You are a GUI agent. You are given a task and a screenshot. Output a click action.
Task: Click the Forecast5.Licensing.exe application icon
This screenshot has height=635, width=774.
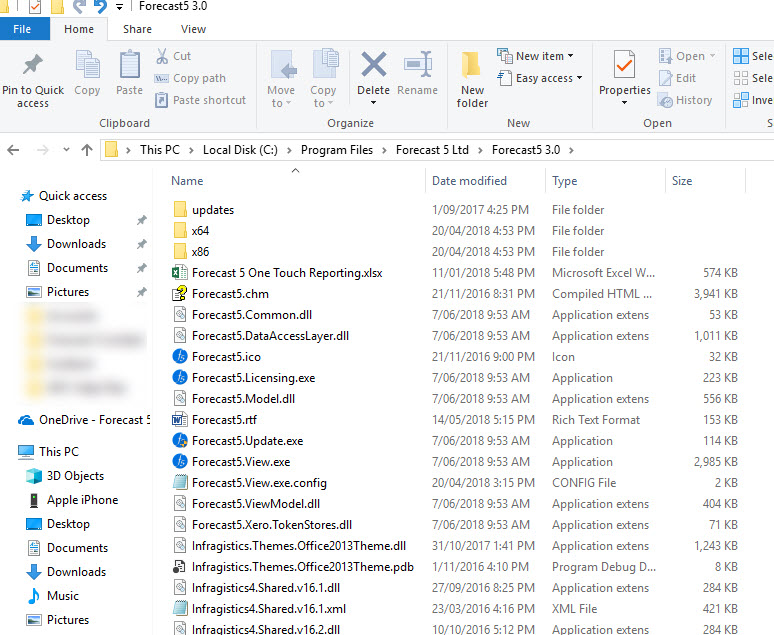[x=180, y=377]
